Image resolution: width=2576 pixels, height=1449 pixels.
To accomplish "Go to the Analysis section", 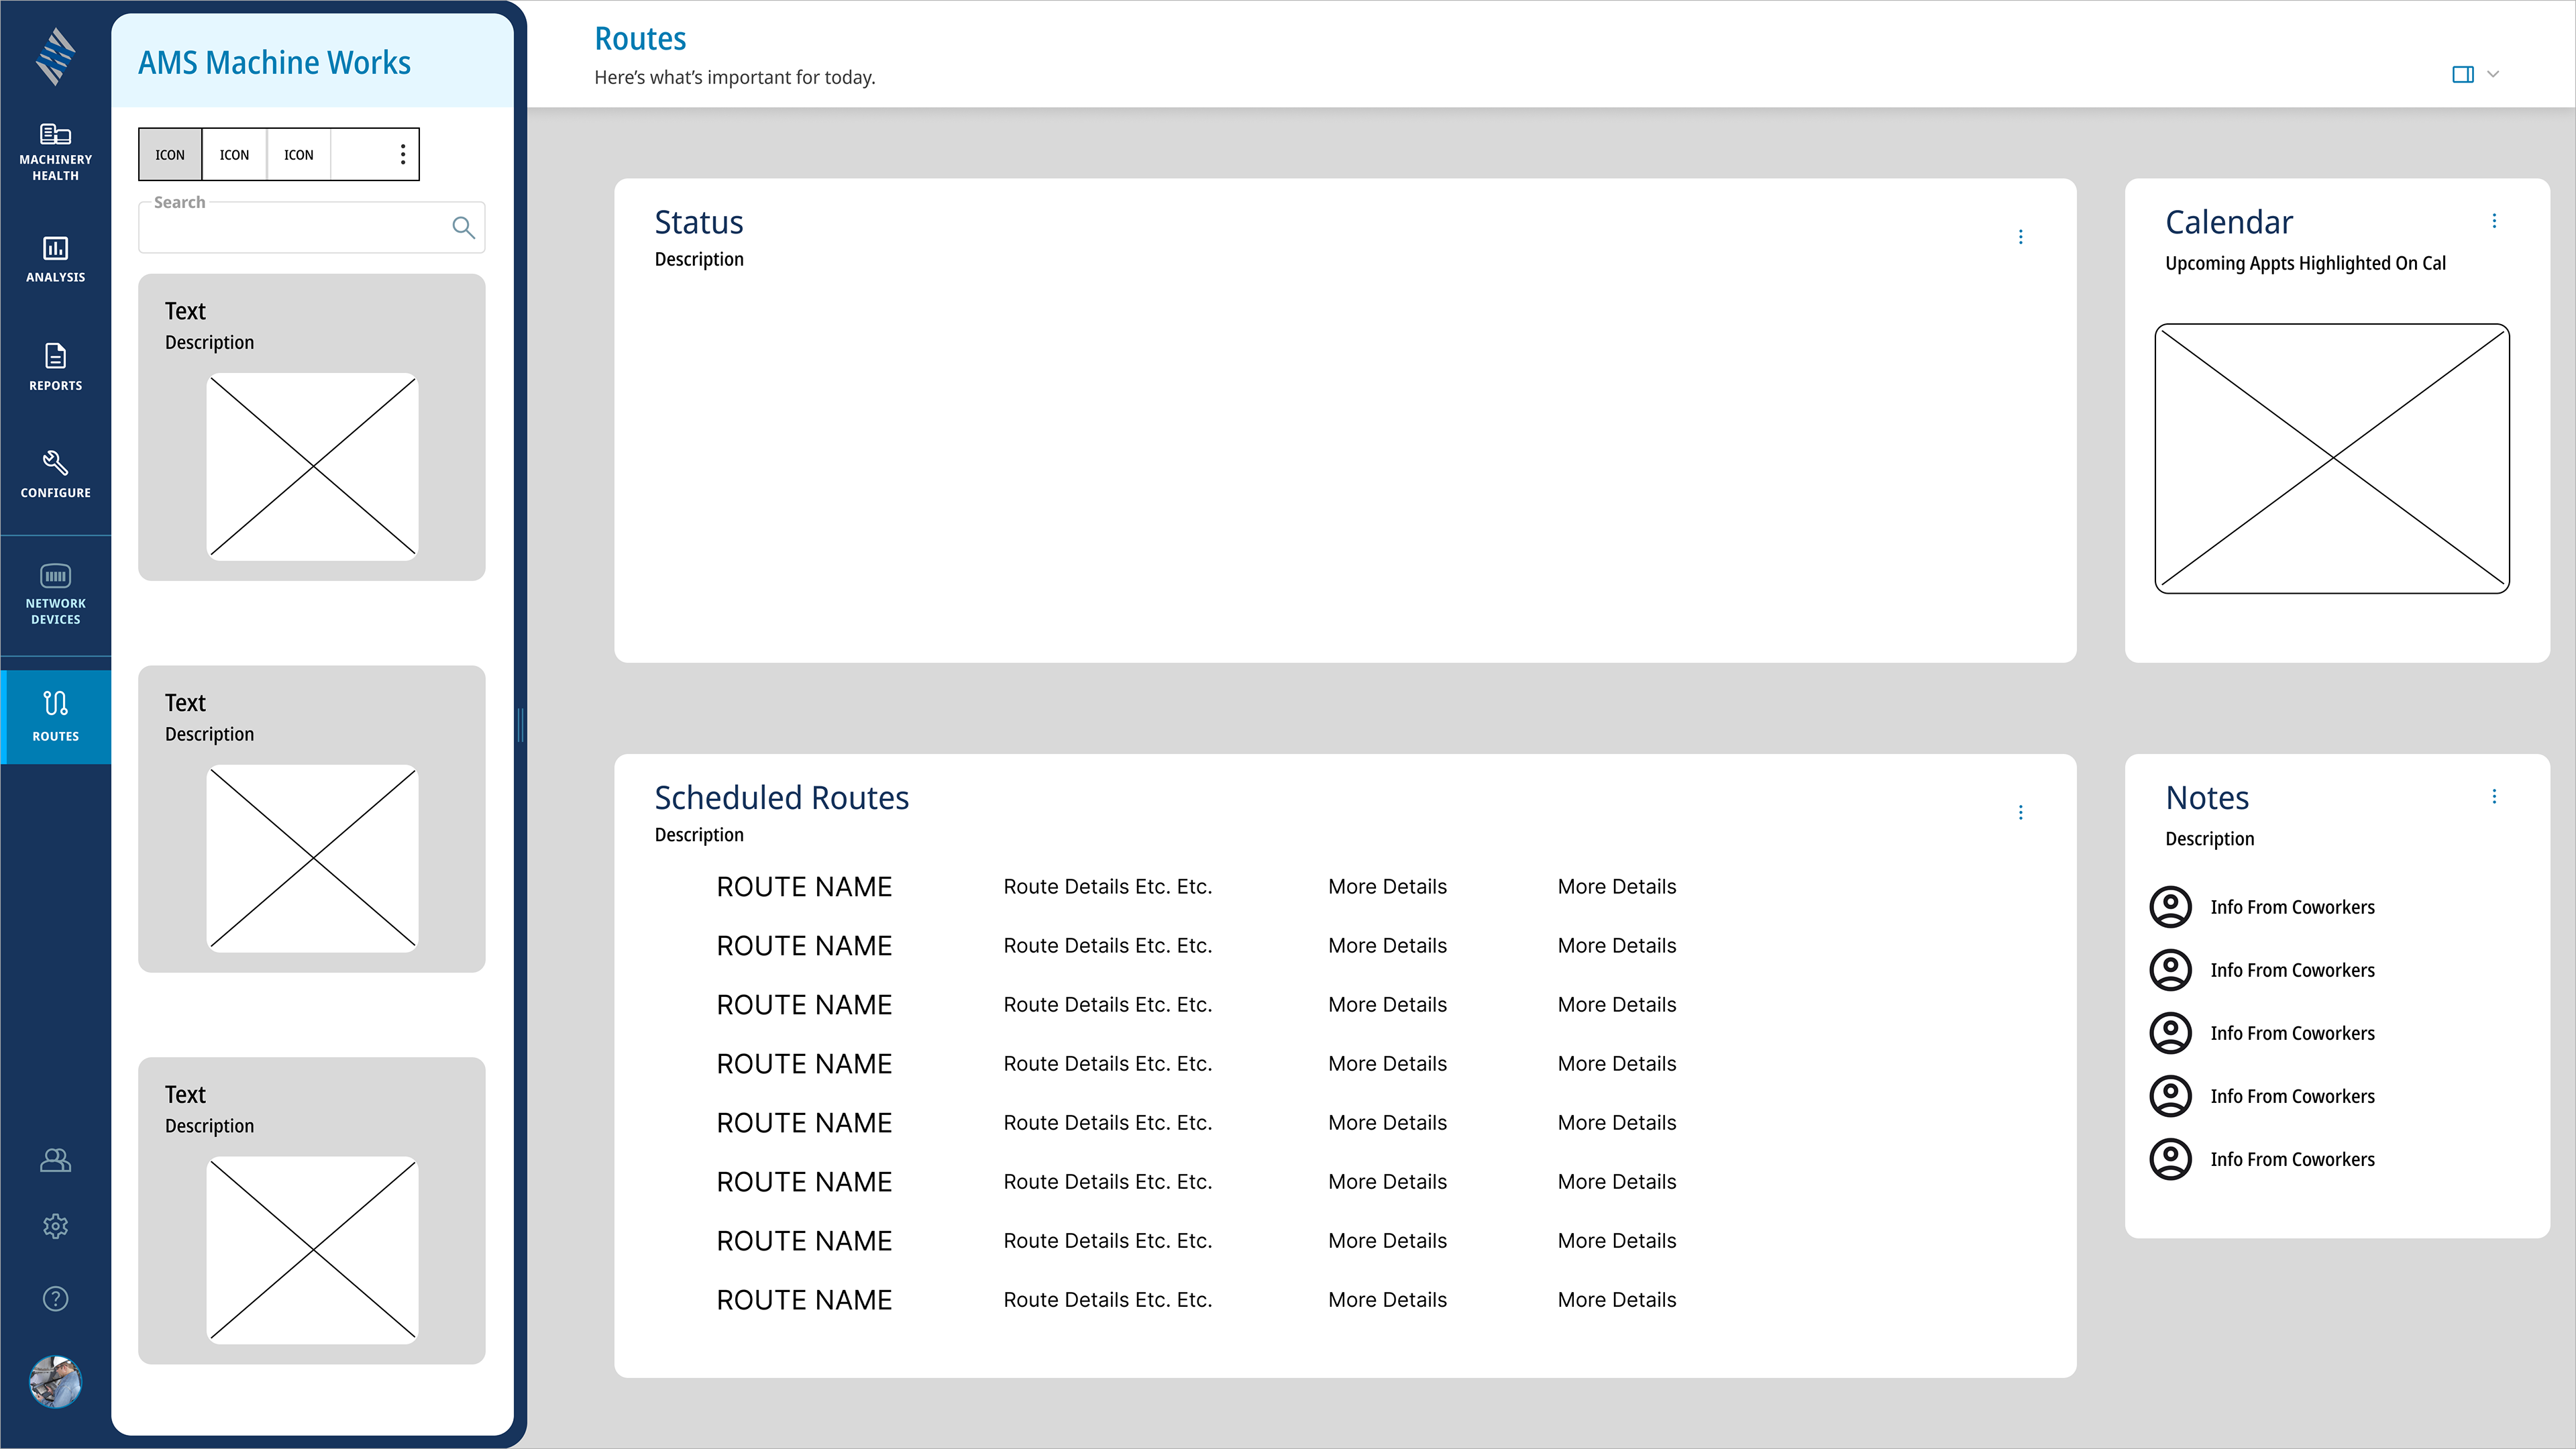I will (55, 259).
